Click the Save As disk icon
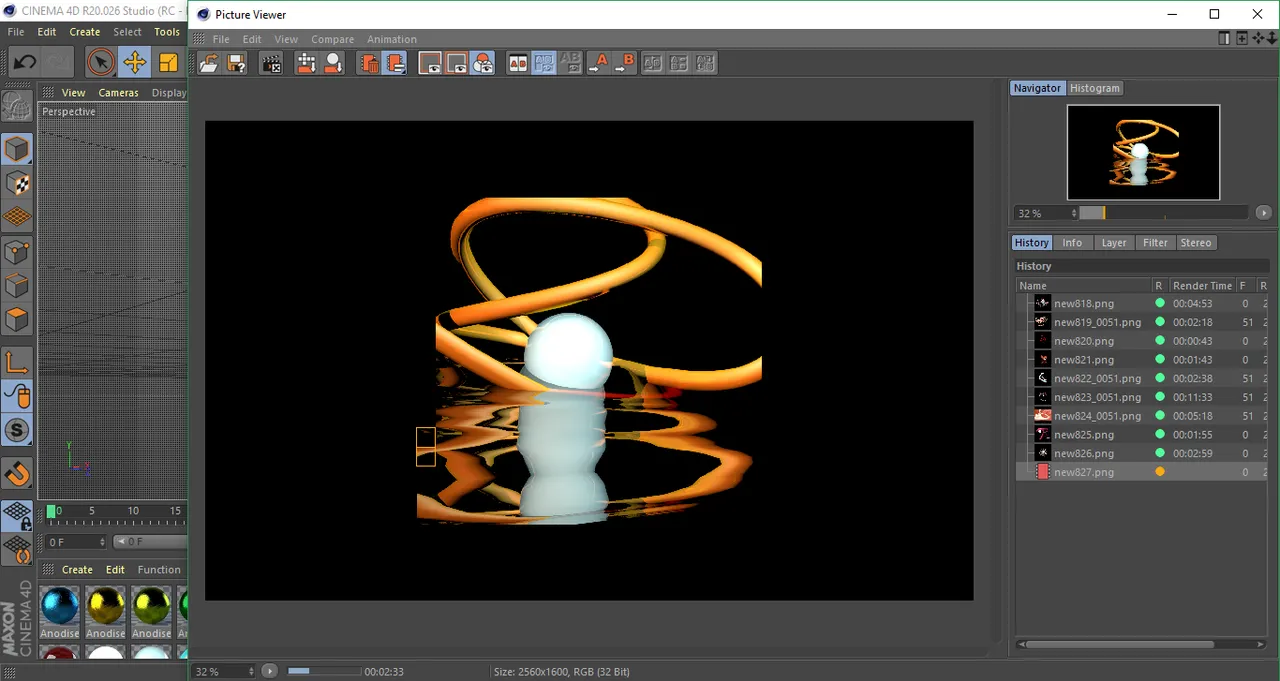The height and width of the screenshot is (681, 1280). pos(236,63)
